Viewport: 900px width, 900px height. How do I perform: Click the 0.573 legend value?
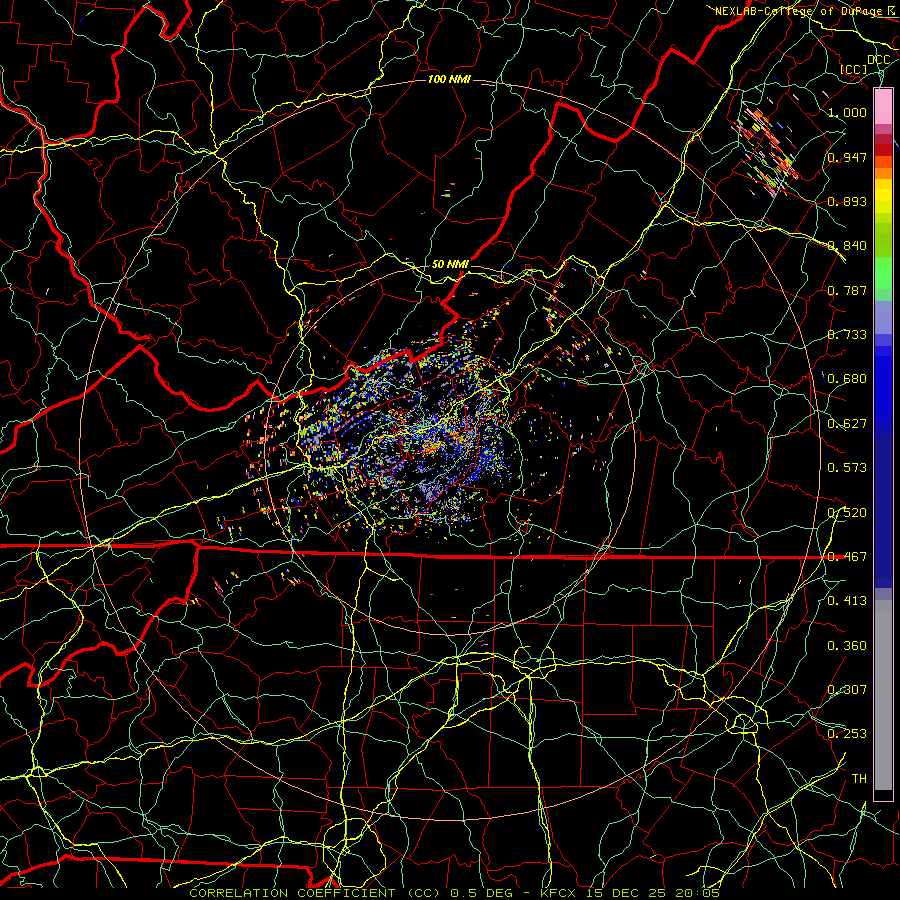[x=847, y=468]
